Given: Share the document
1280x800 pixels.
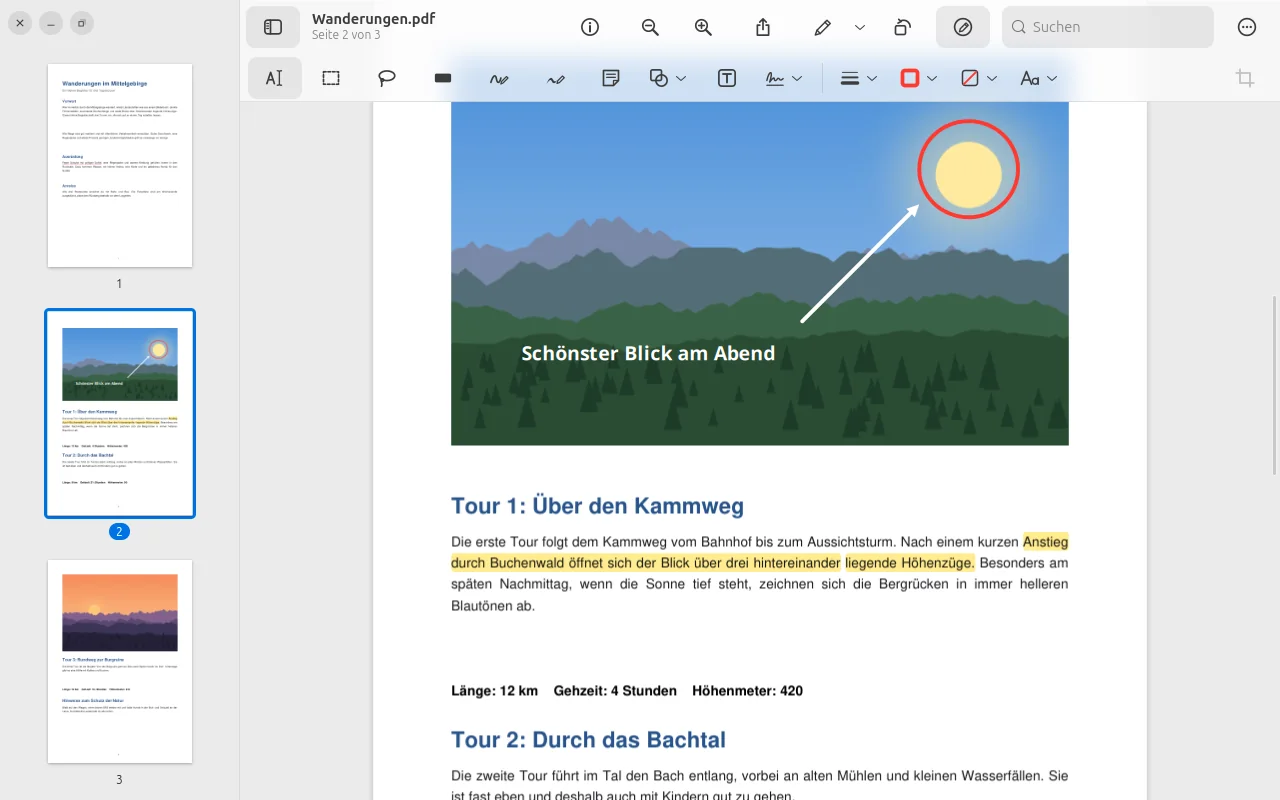Looking at the screenshot, I should pos(763,27).
